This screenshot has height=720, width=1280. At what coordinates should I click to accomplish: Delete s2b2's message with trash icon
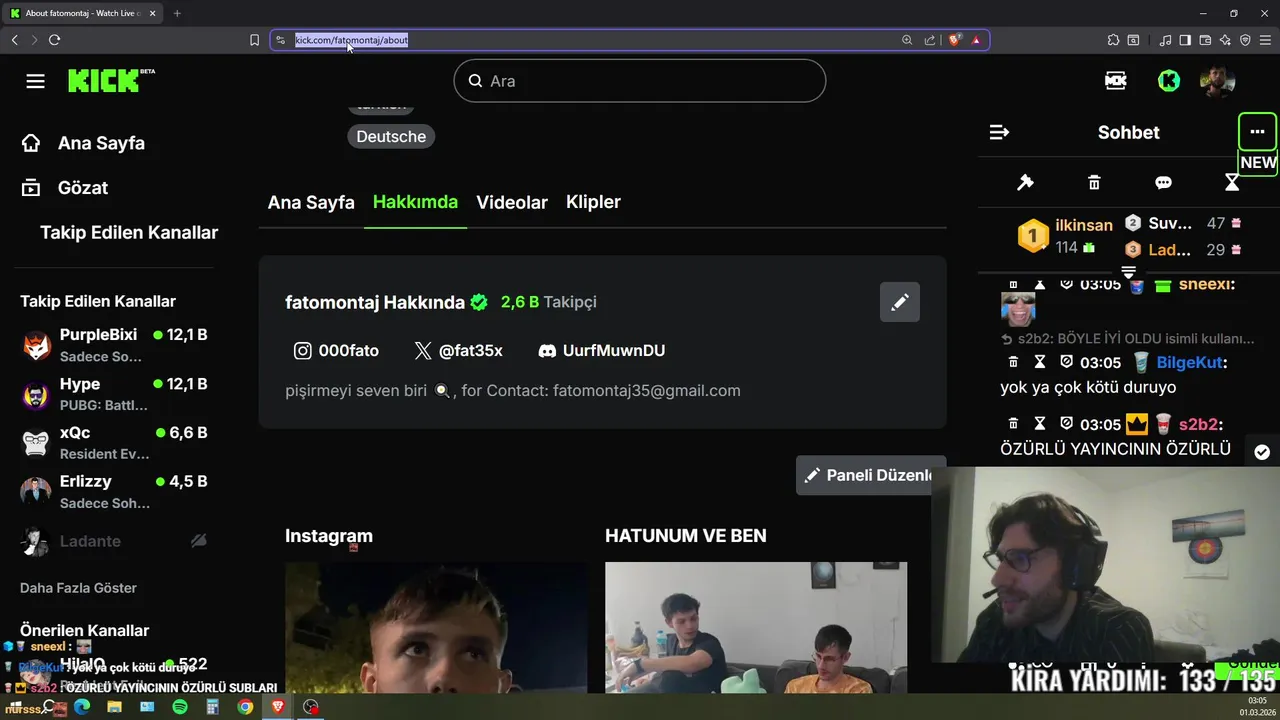[1013, 424]
